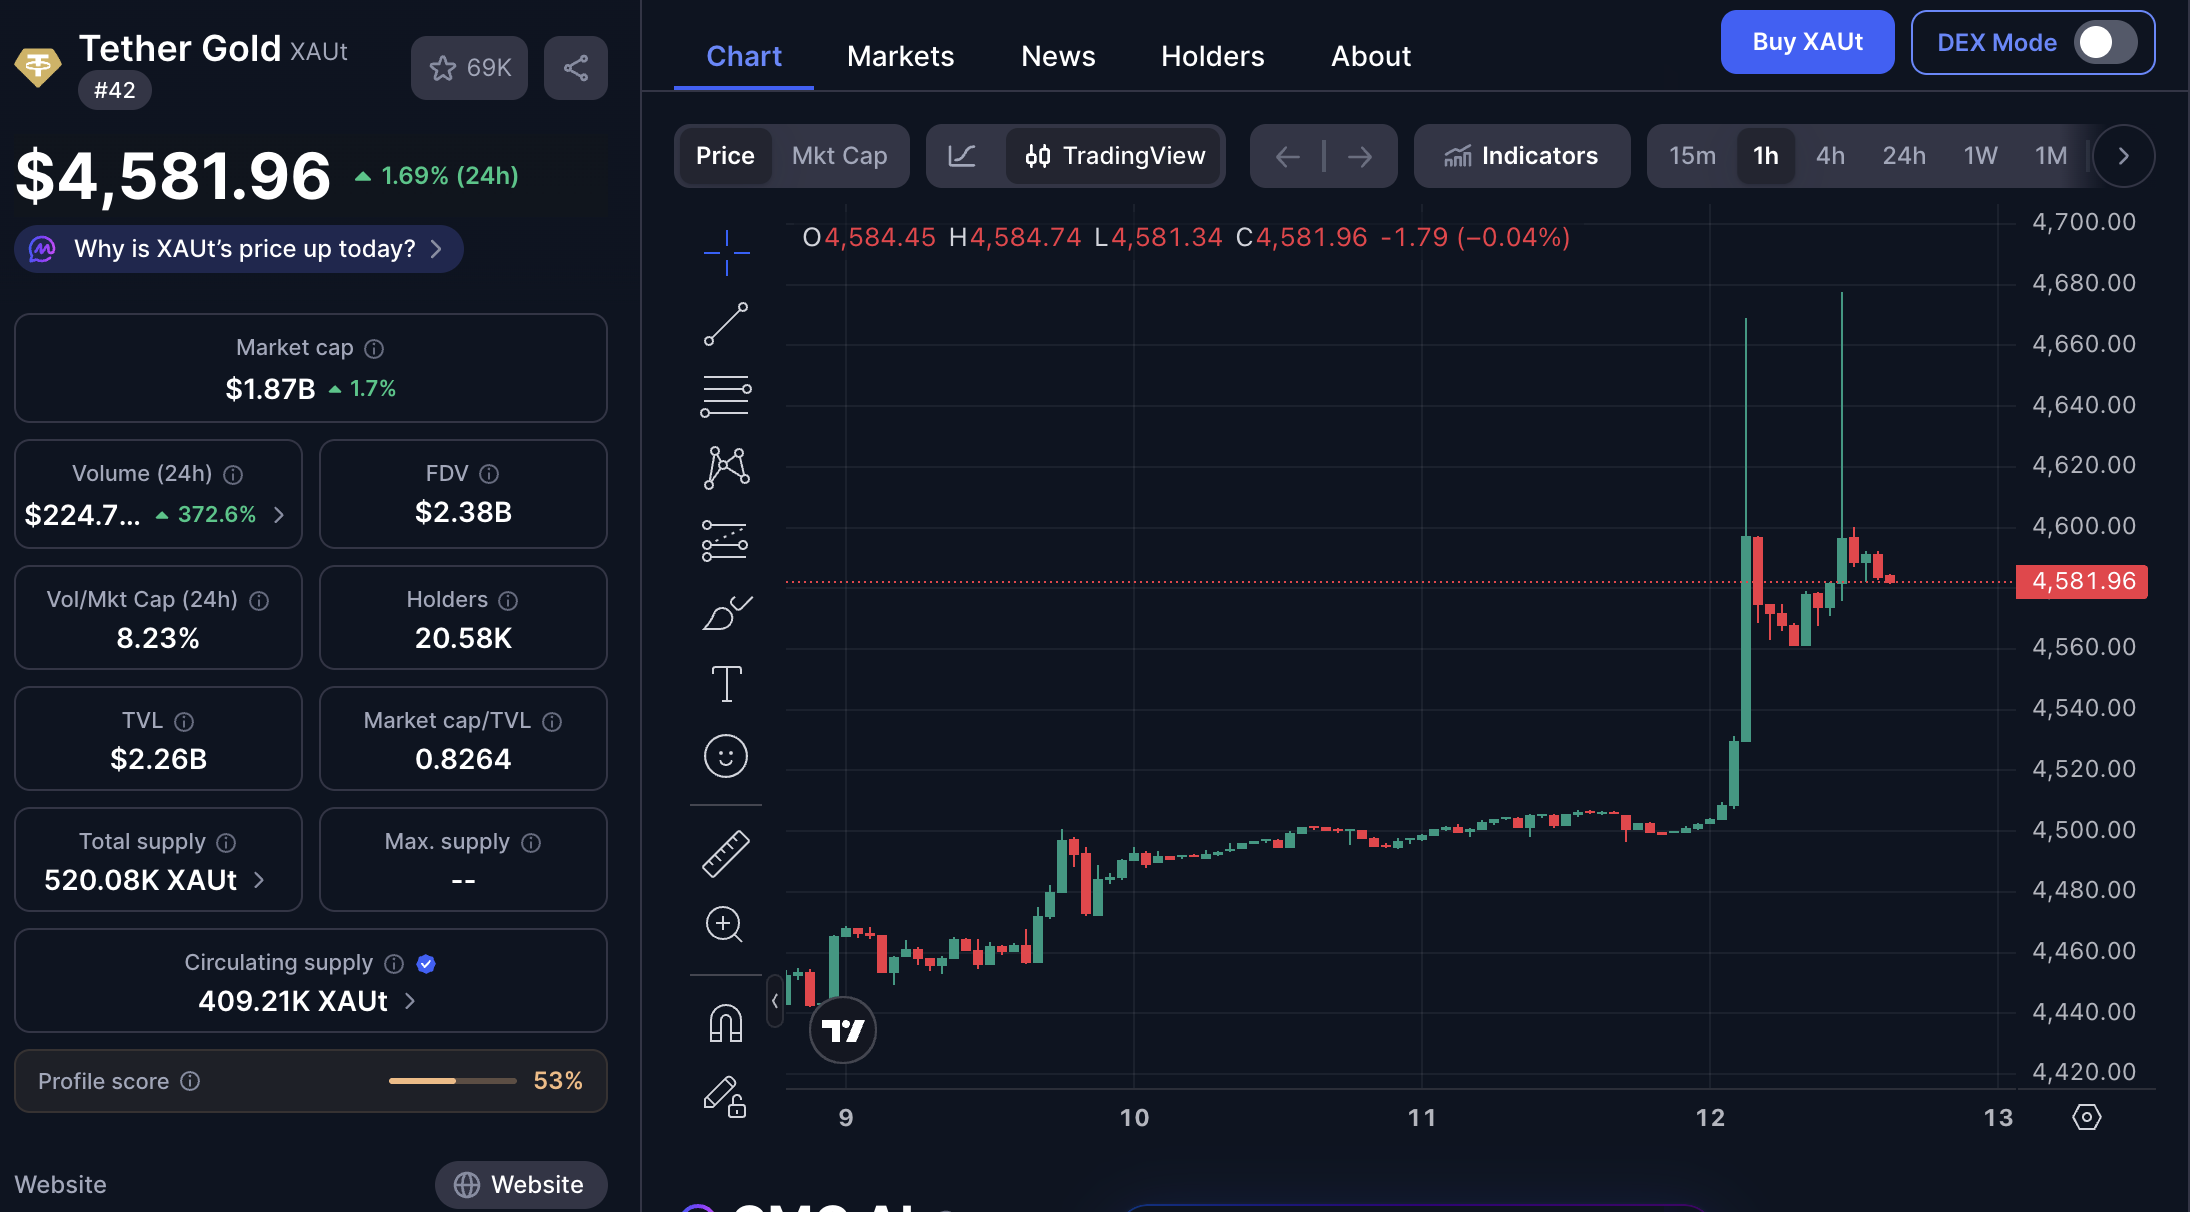Viewport: 2190px width, 1212px height.
Task: Select the trend line drawing tool
Action: tap(725, 324)
